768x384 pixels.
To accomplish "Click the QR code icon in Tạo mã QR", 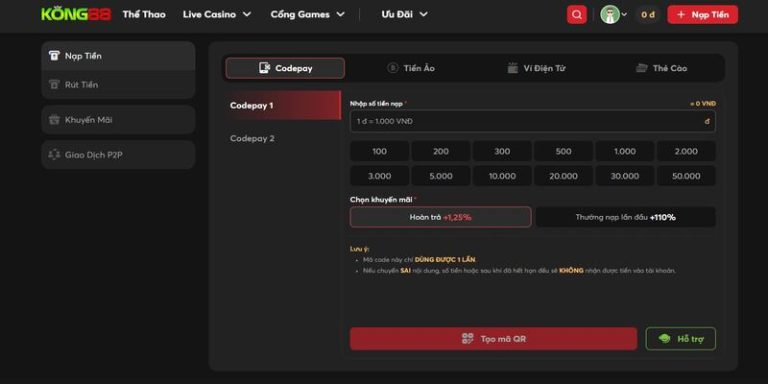I will point(468,338).
